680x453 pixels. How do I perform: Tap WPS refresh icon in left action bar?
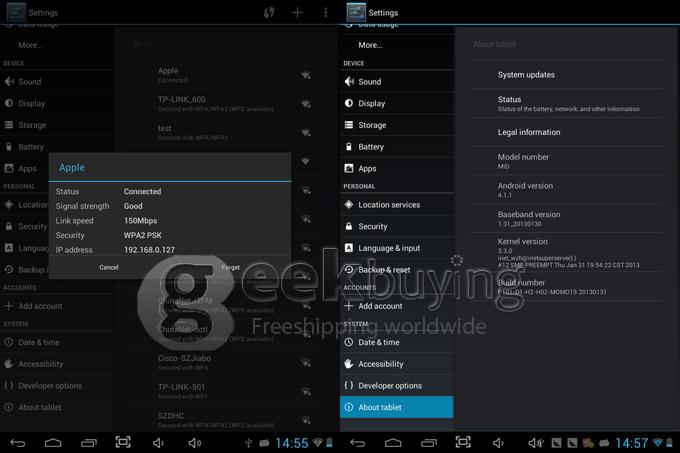point(269,13)
